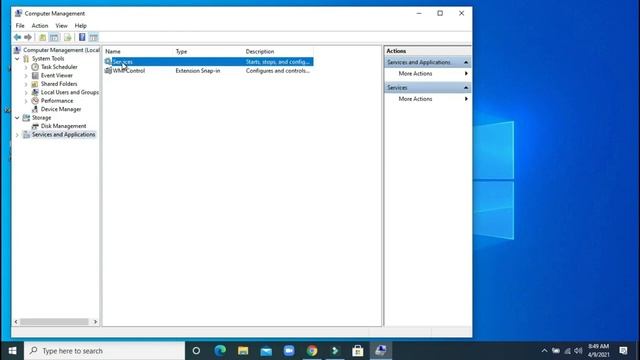Viewport: 640px width, 360px height.
Task: Click the Up one level toolbar icon
Action: [42, 38]
